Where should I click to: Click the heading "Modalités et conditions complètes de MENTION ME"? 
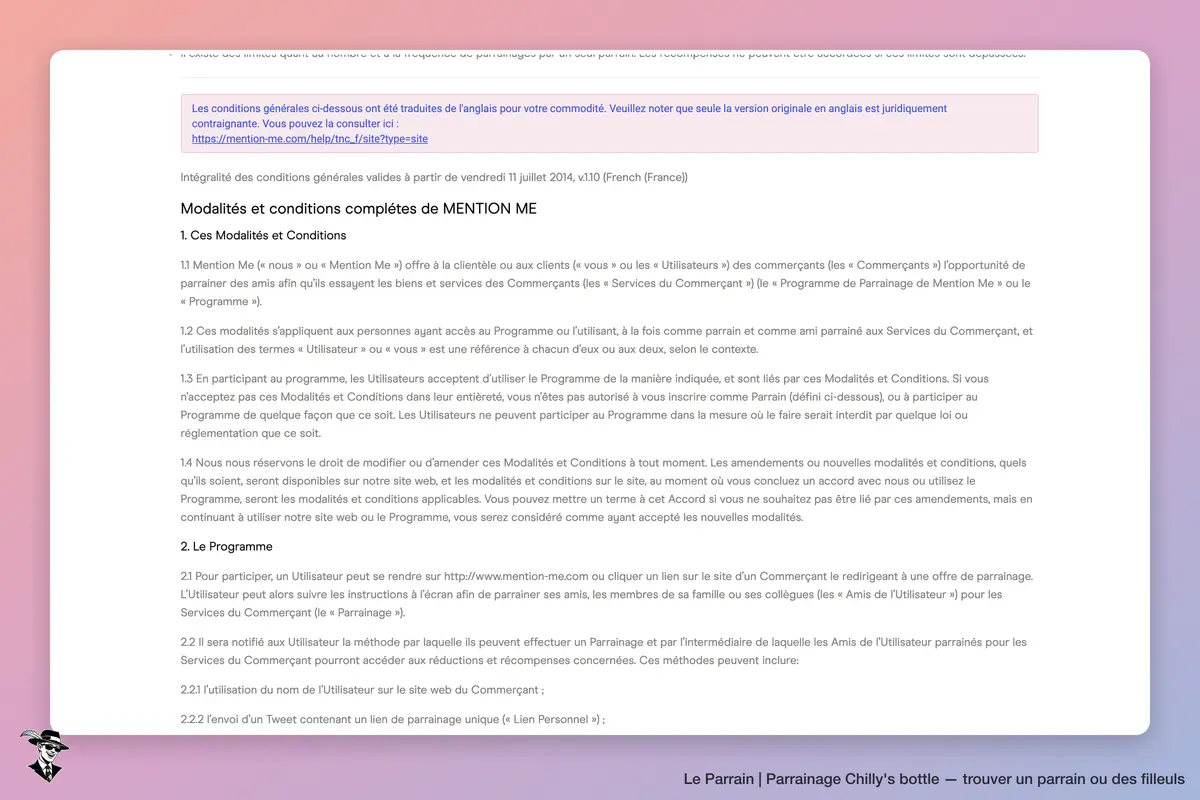[359, 208]
